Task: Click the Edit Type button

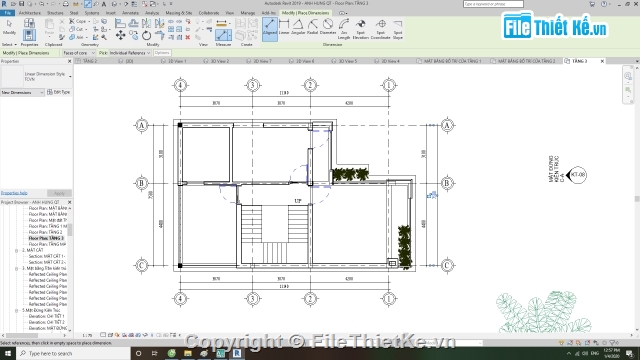Action: 59,92
